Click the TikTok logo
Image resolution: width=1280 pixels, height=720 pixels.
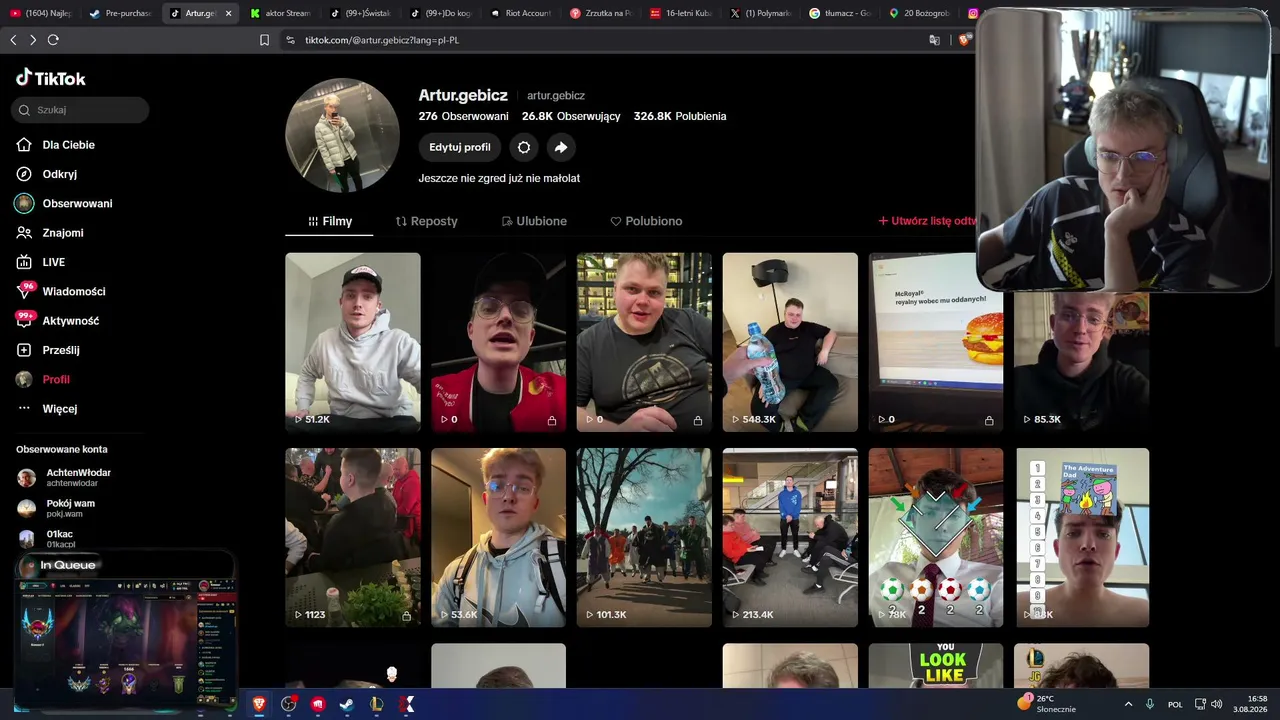pos(51,78)
